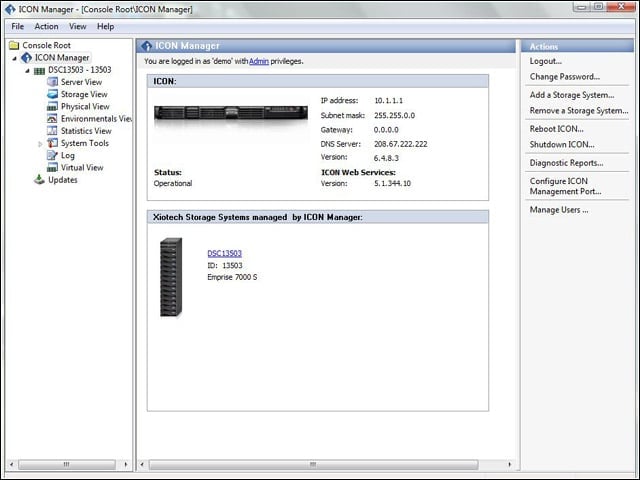Click the ICON rack server image
Image resolution: width=640 pixels, height=480 pixels.
pos(231,112)
